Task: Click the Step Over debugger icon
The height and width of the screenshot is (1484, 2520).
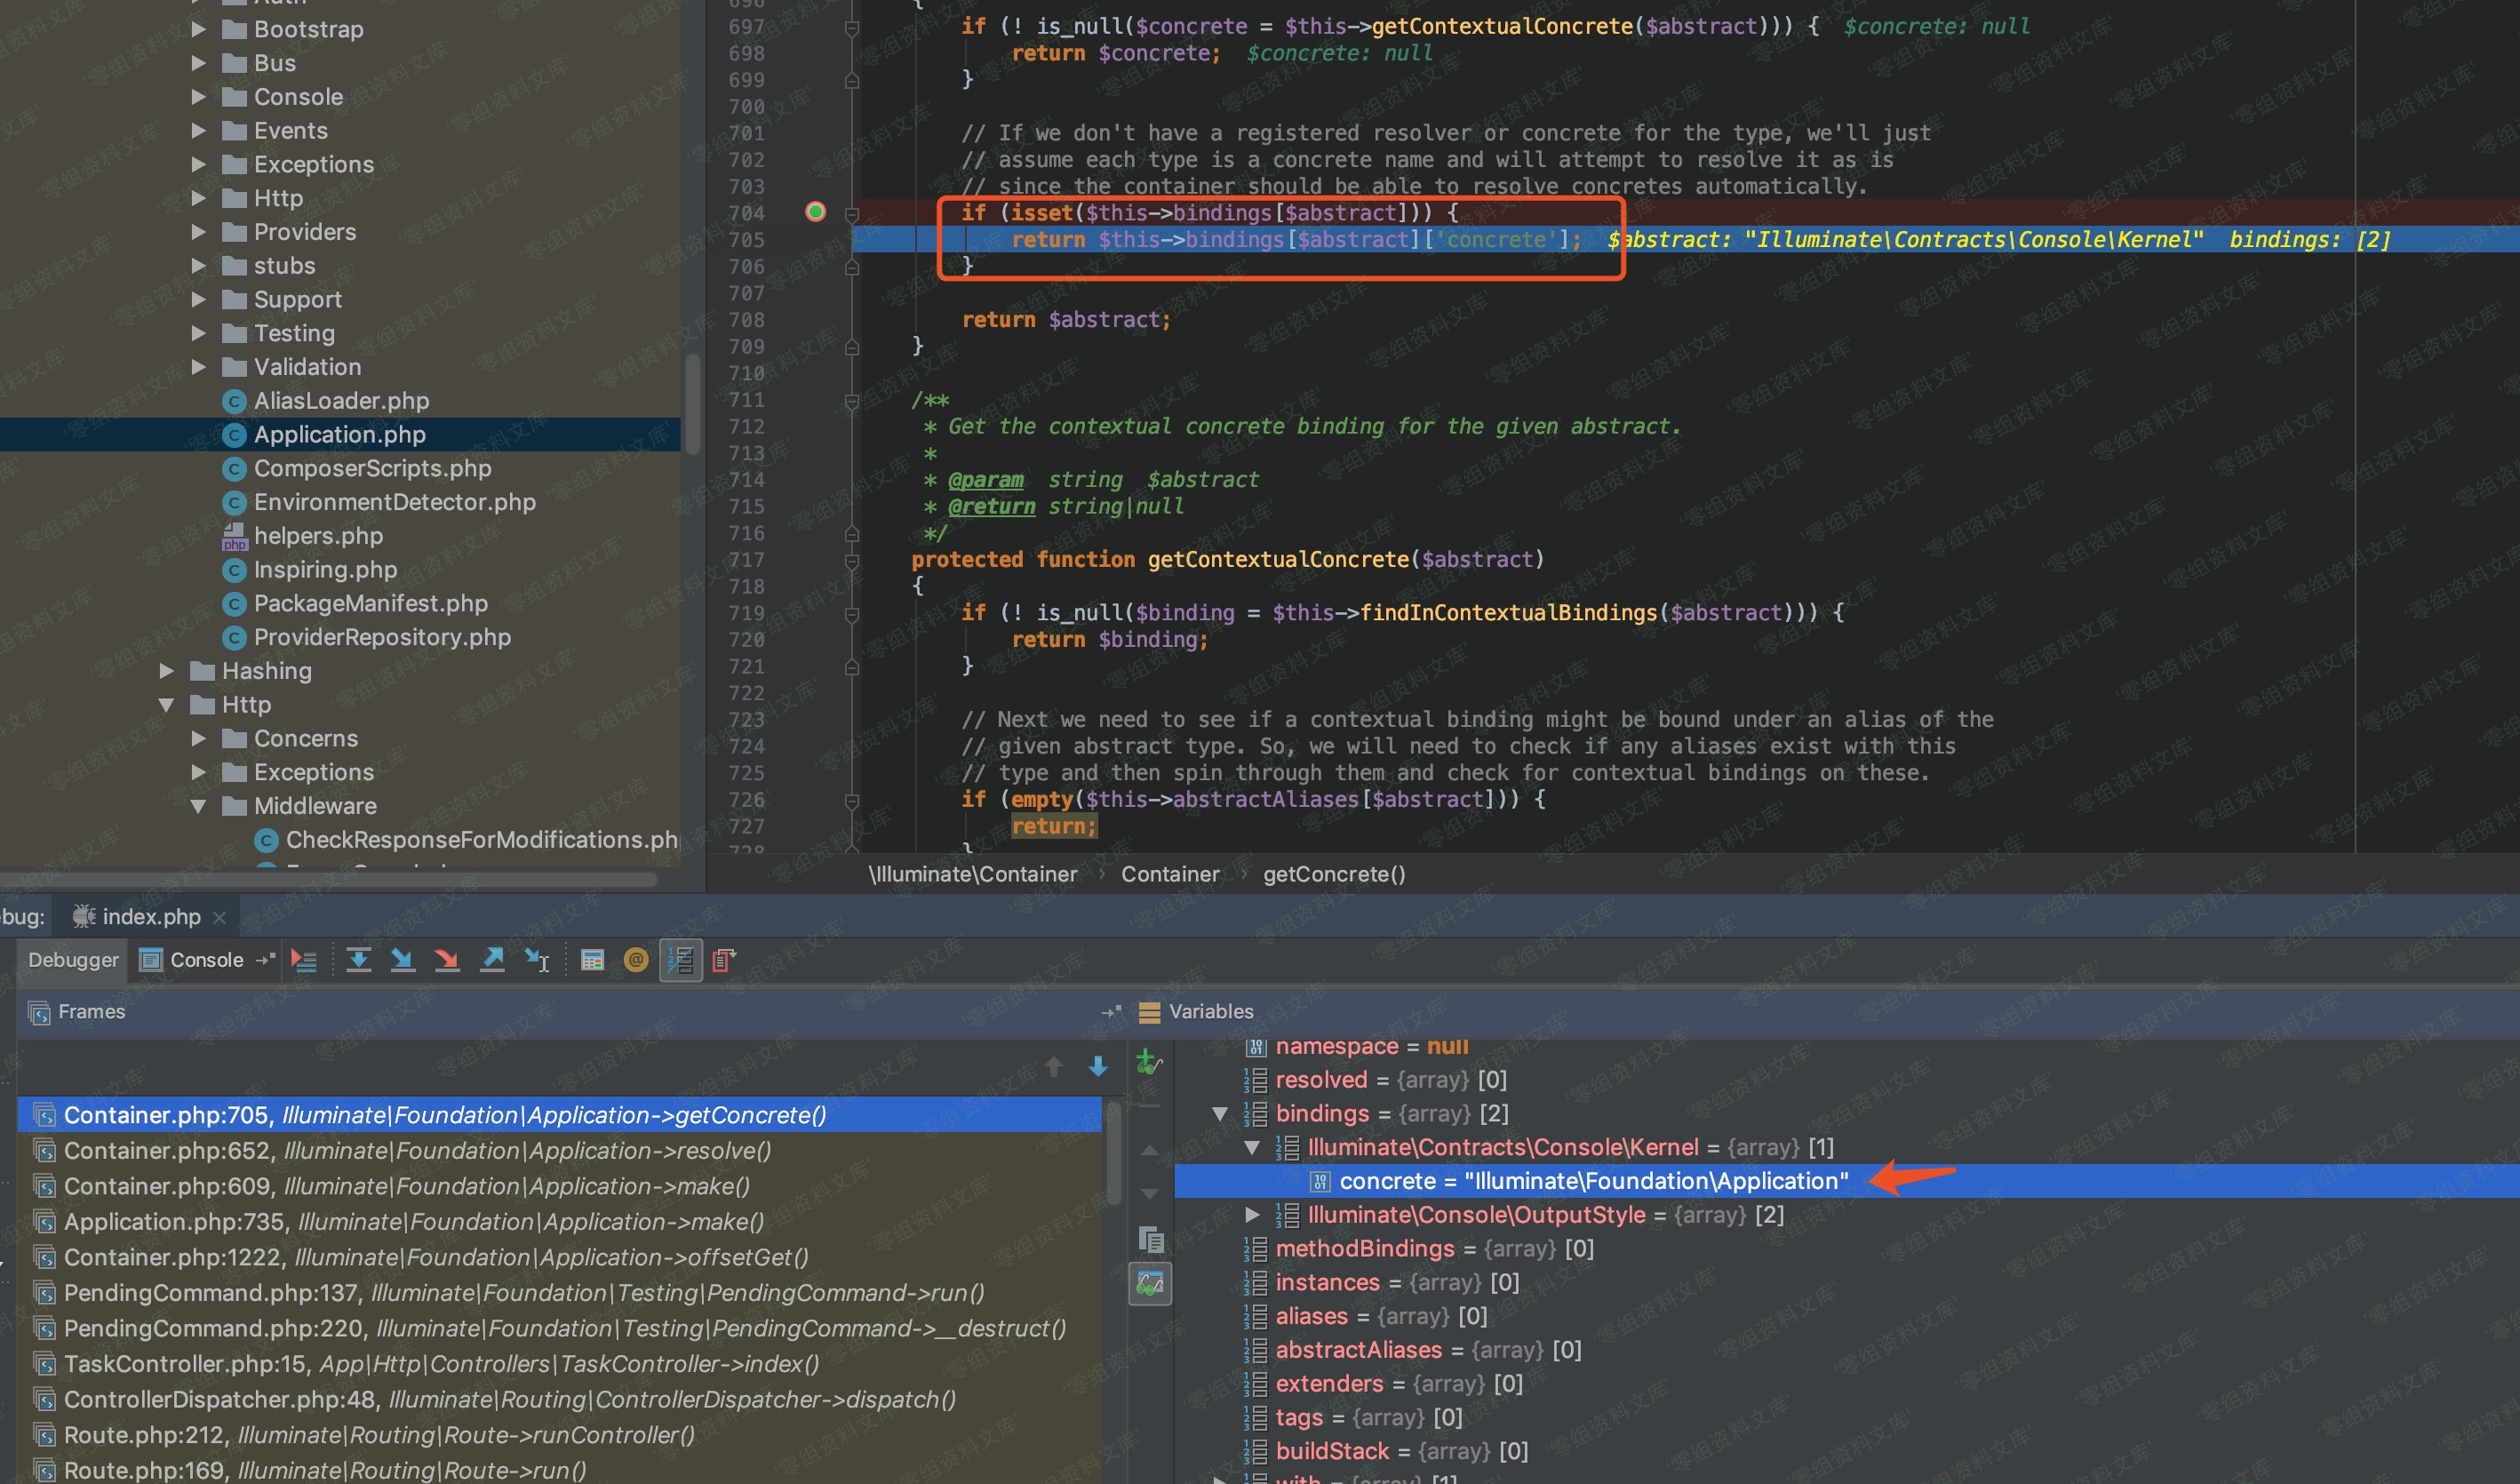Action: [x=359, y=961]
